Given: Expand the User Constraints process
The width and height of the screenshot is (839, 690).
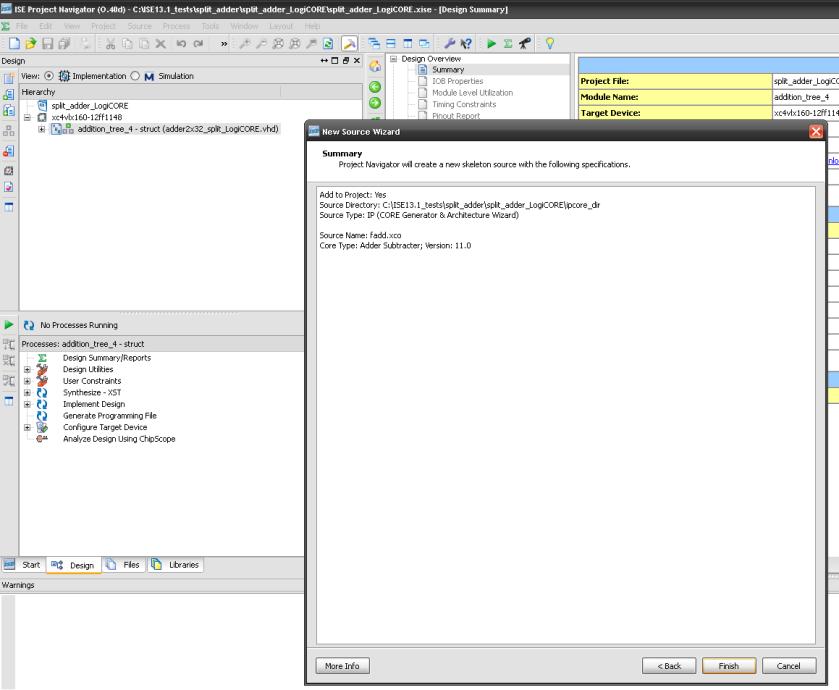Looking at the screenshot, I should click(x=27, y=381).
